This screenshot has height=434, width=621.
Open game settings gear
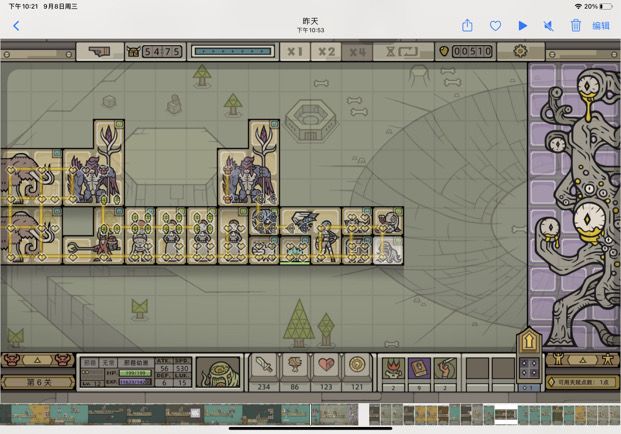click(520, 51)
